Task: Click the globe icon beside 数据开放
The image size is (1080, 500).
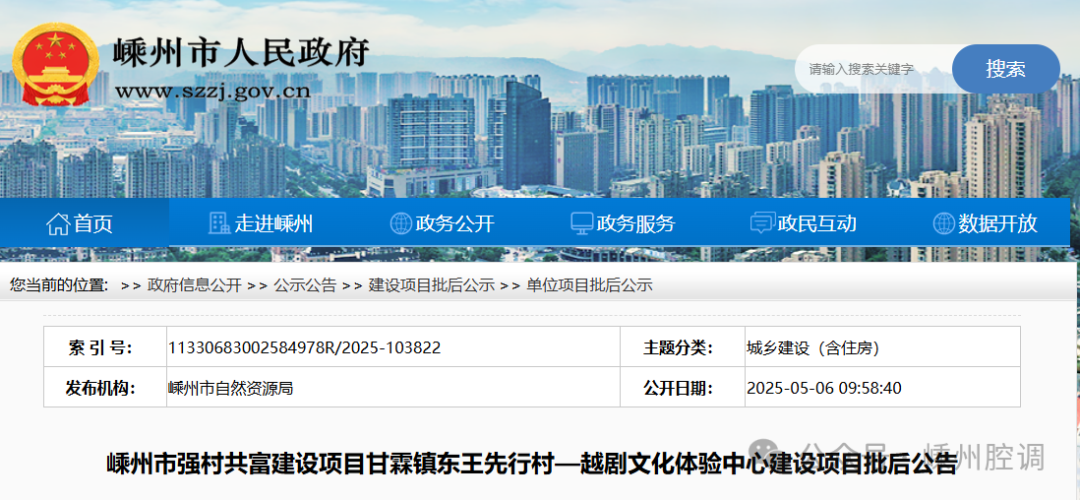Action: coord(943,224)
